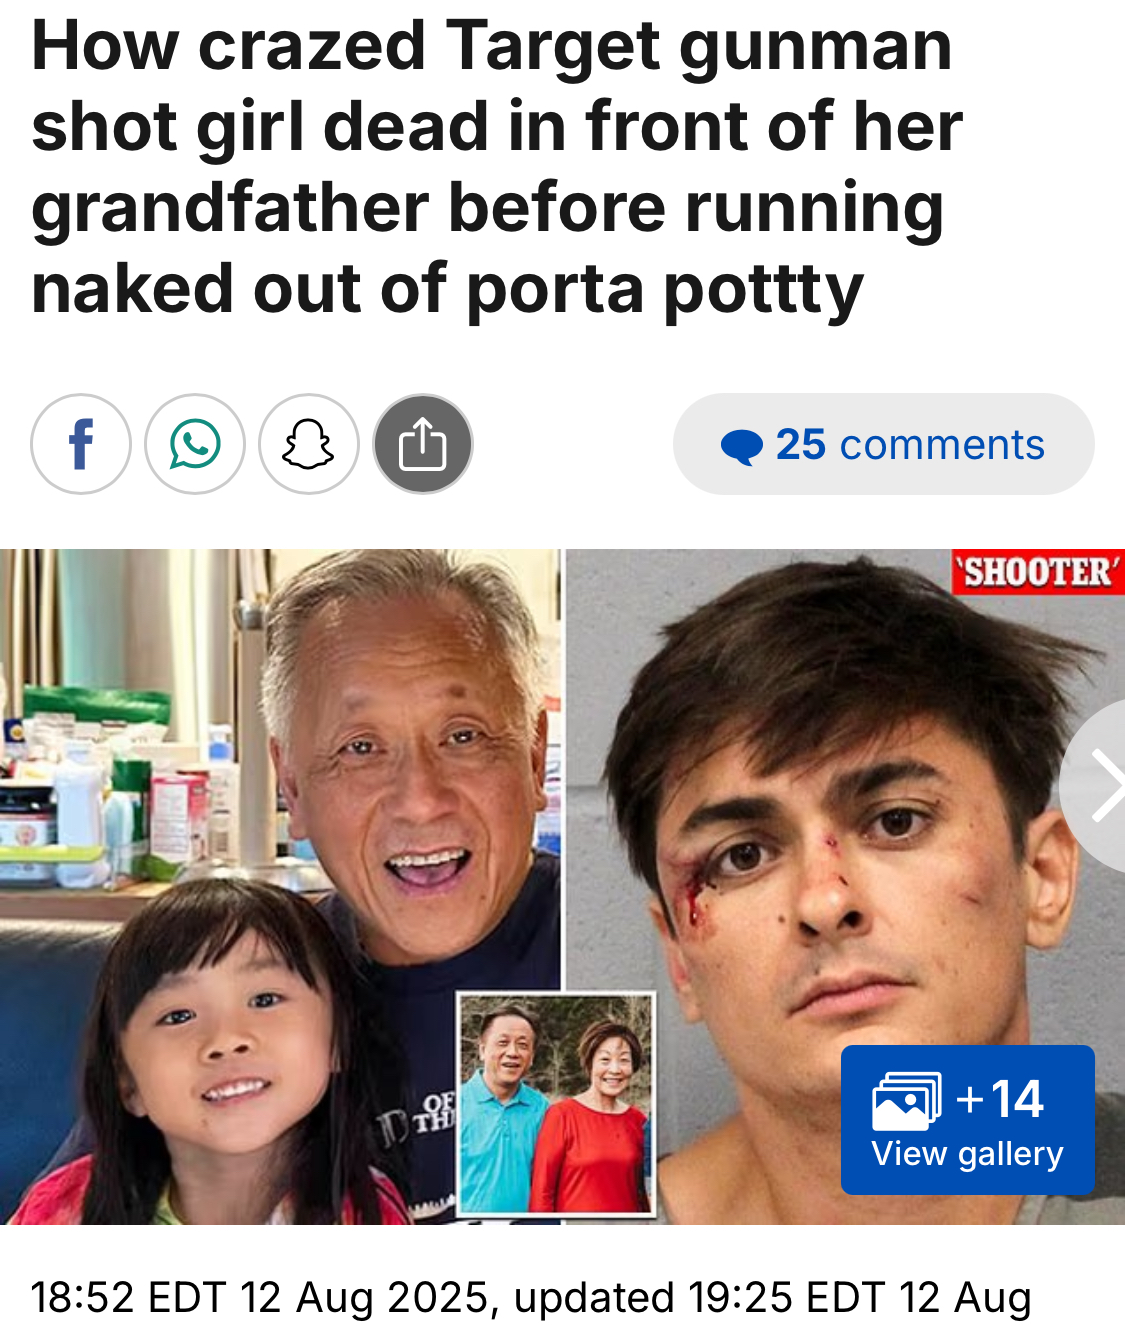Open the 25 comments section
Image resolution: width=1125 pixels, height=1326 pixels.
point(883,444)
